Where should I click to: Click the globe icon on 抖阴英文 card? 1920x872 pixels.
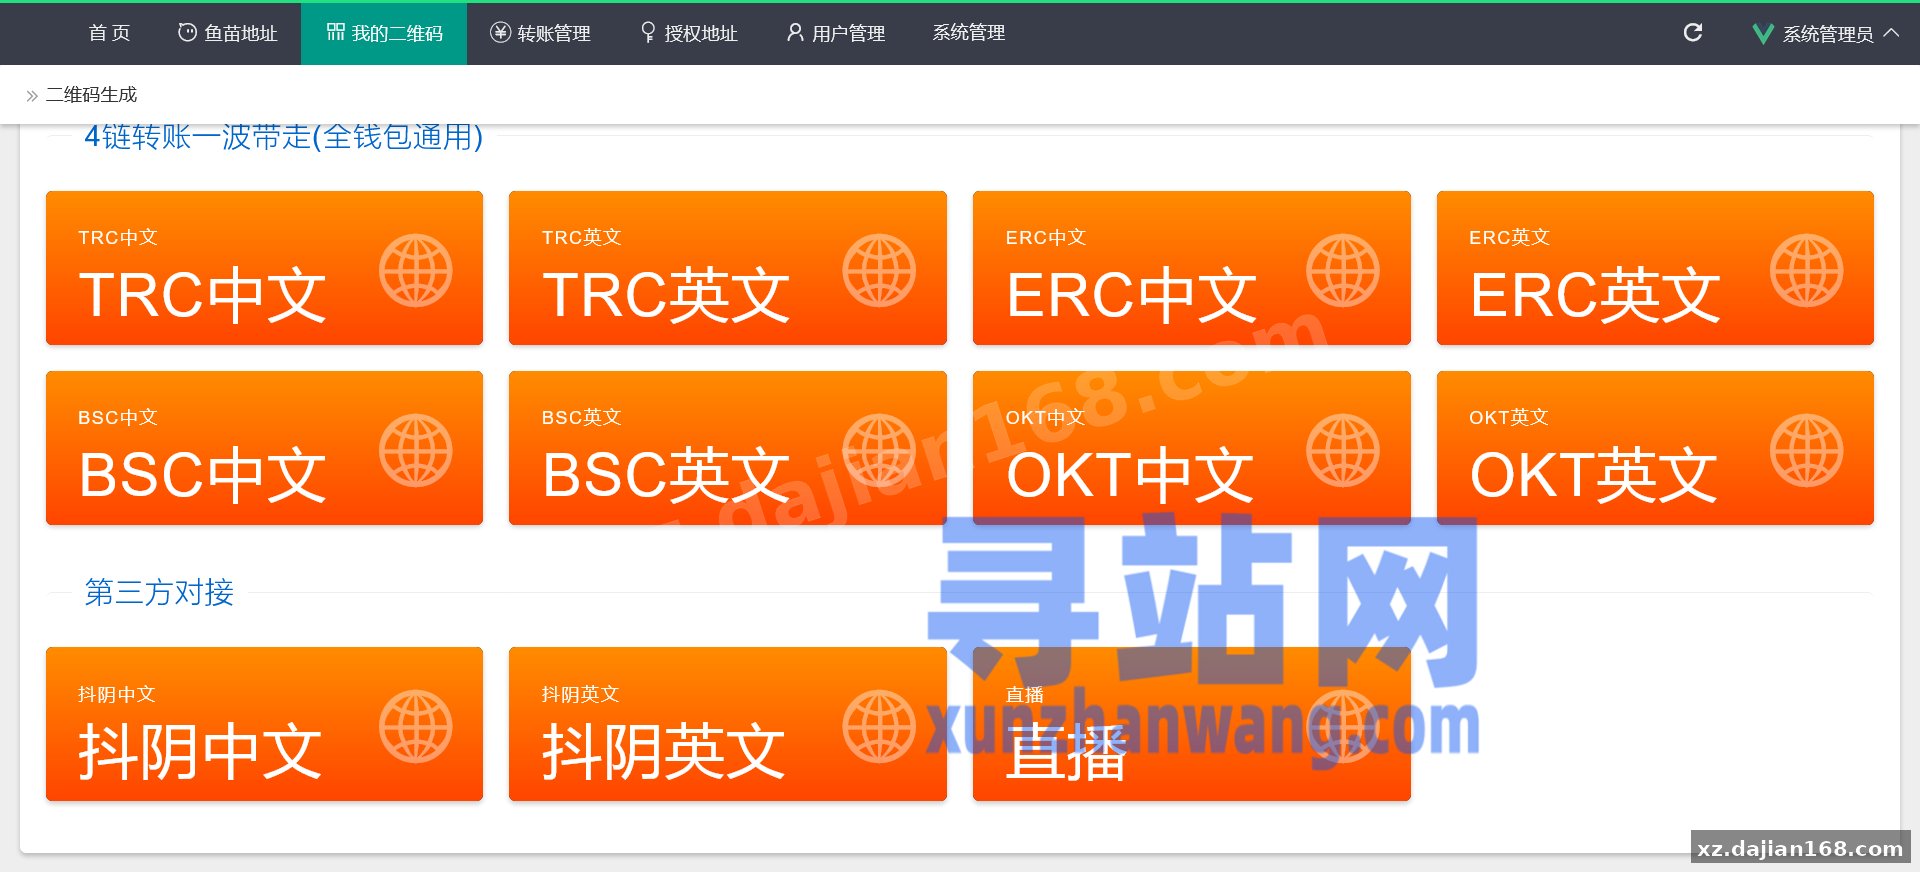879,727
